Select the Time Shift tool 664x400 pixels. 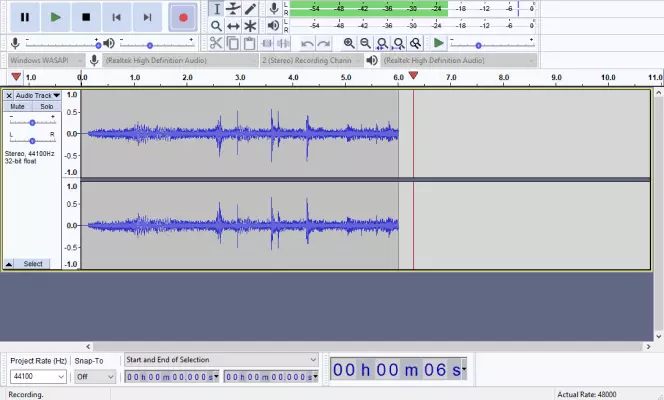(233, 26)
